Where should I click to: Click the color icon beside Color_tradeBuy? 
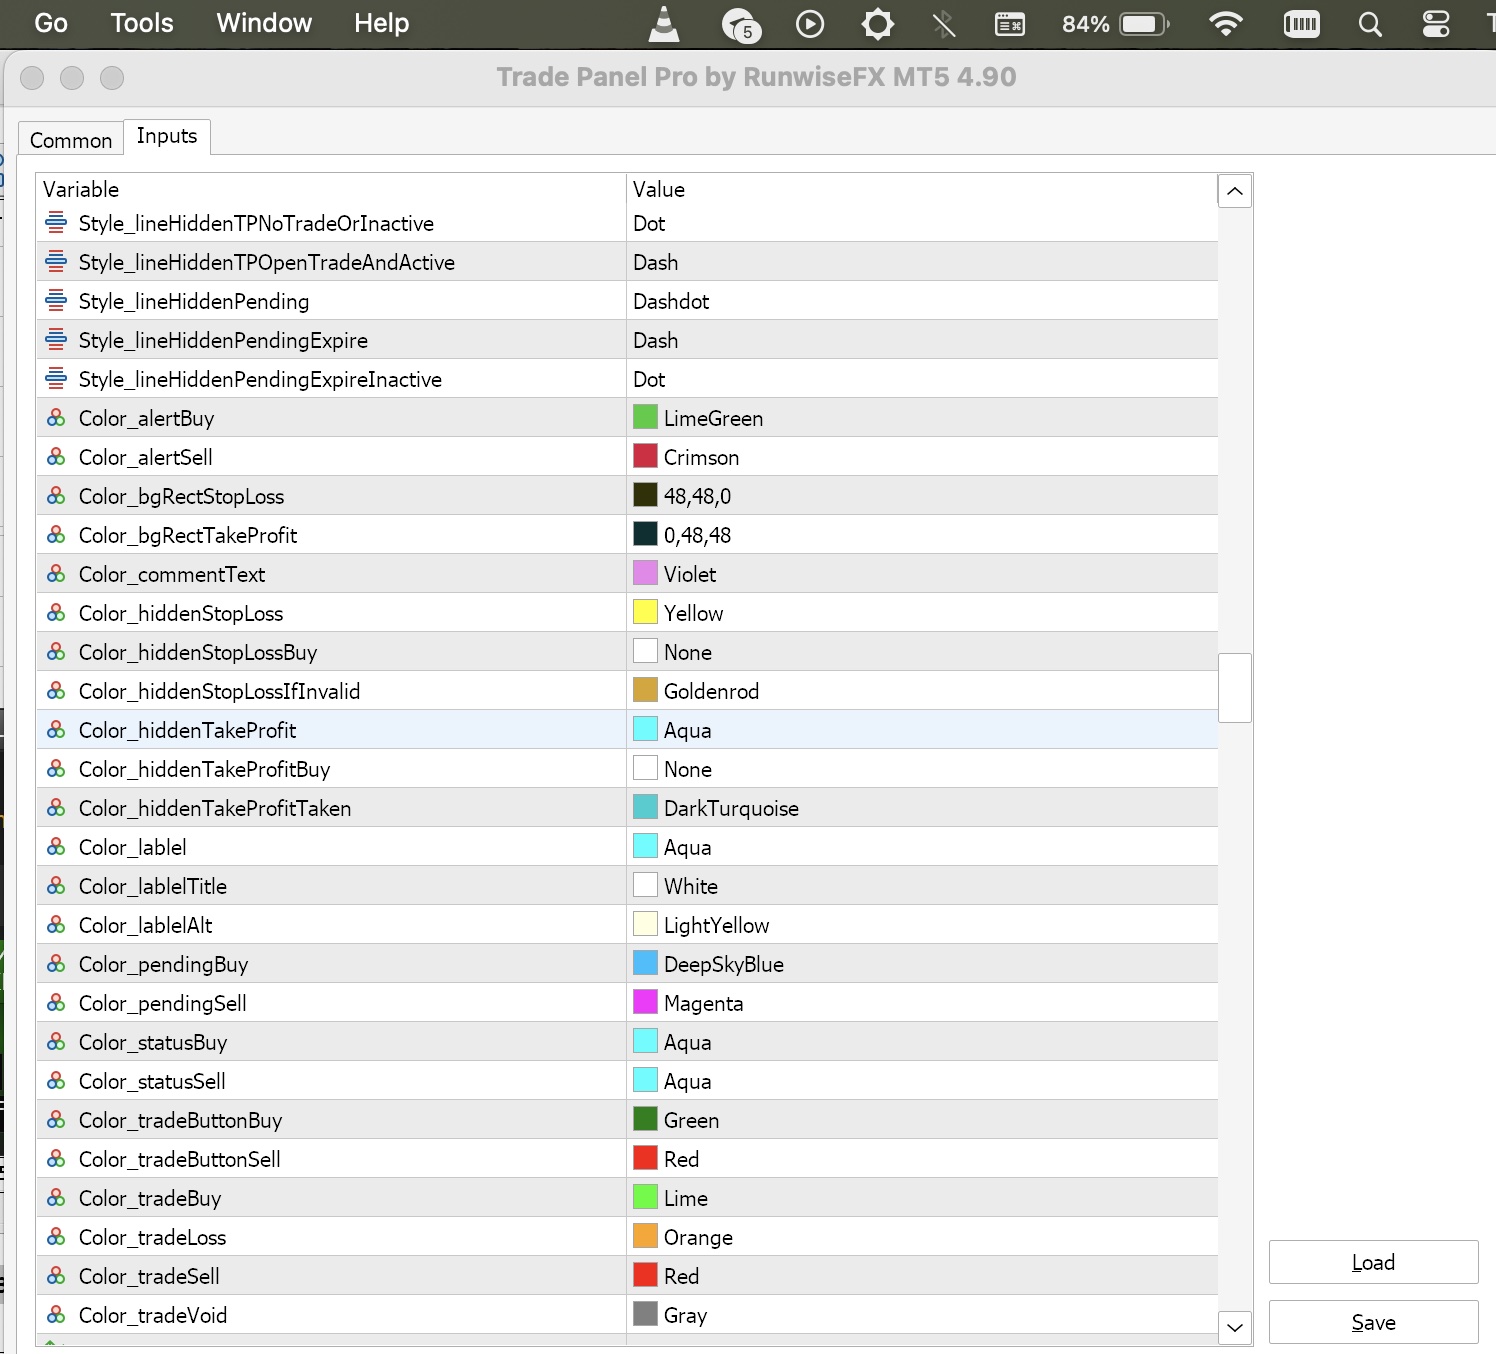pos(56,1198)
